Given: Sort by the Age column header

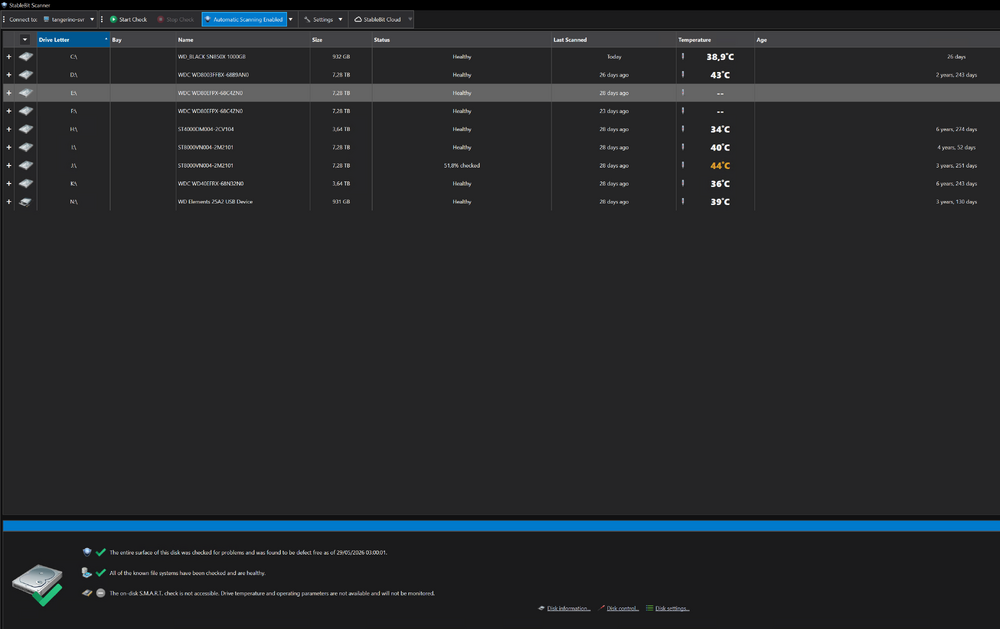Looking at the screenshot, I should [x=877, y=40].
